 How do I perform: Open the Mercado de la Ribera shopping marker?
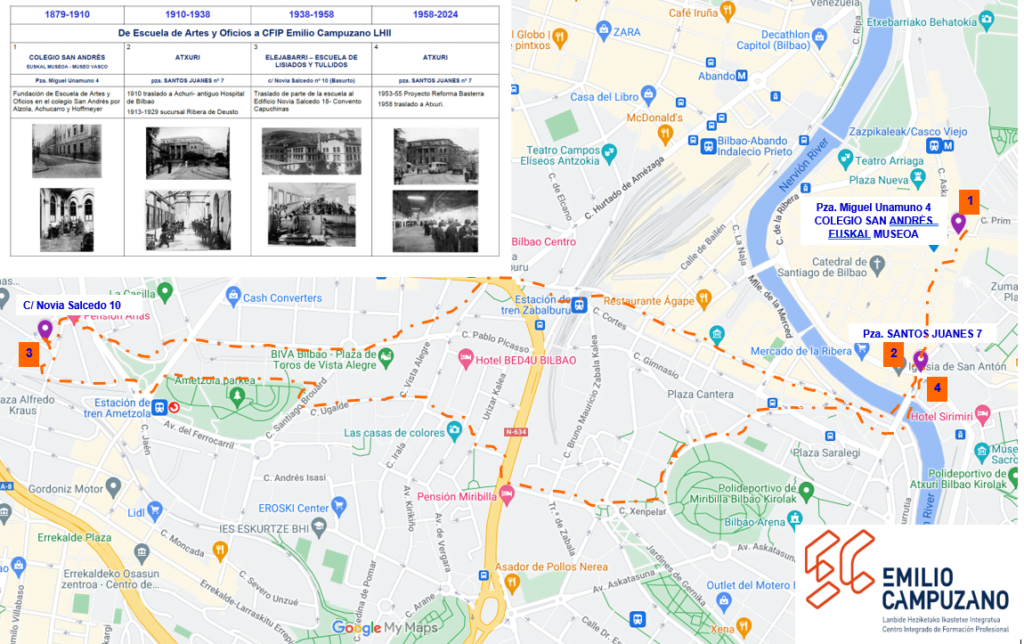862,351
